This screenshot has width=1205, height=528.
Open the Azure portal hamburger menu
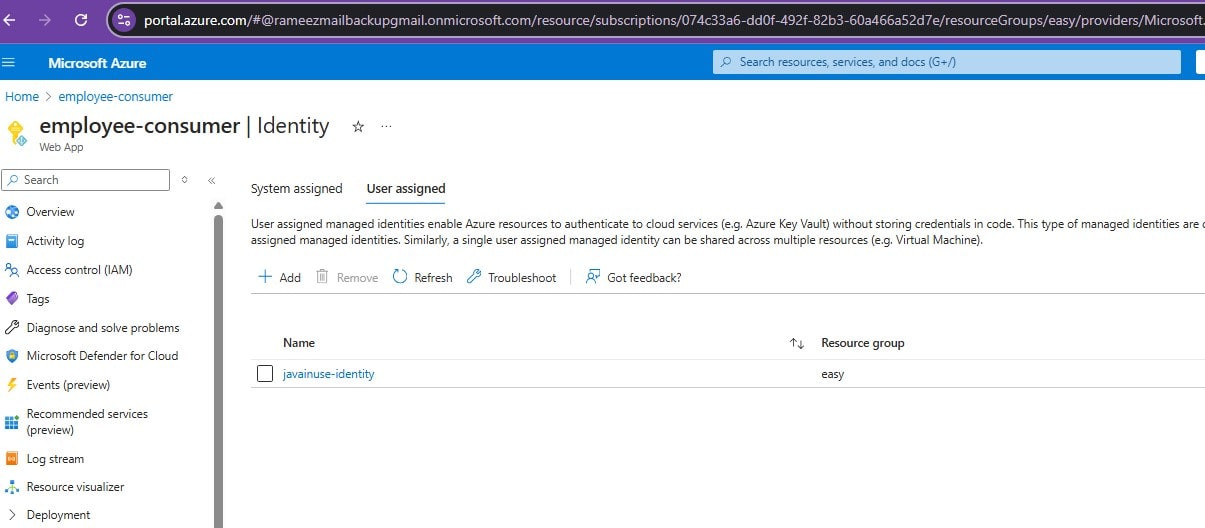click(9, 62)
